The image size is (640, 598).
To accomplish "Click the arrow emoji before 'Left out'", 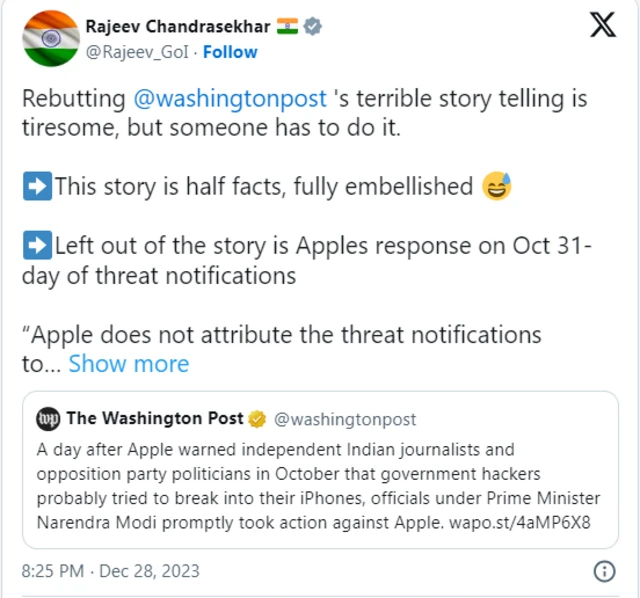I will point(36,247).
